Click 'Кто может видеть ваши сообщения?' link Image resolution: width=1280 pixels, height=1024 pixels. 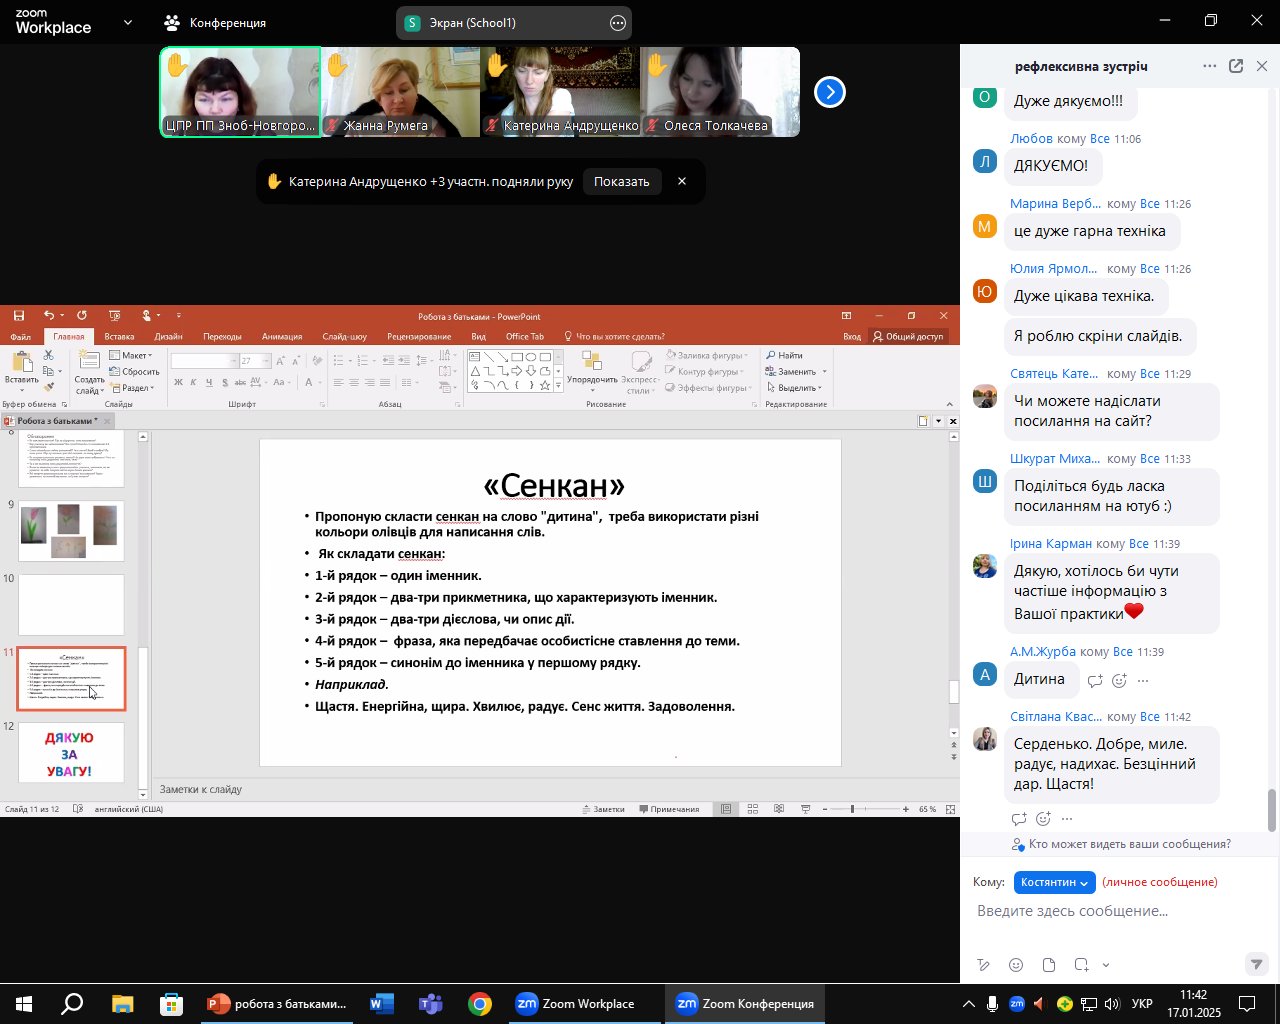pyautogui.click(x=1129, y=844)
